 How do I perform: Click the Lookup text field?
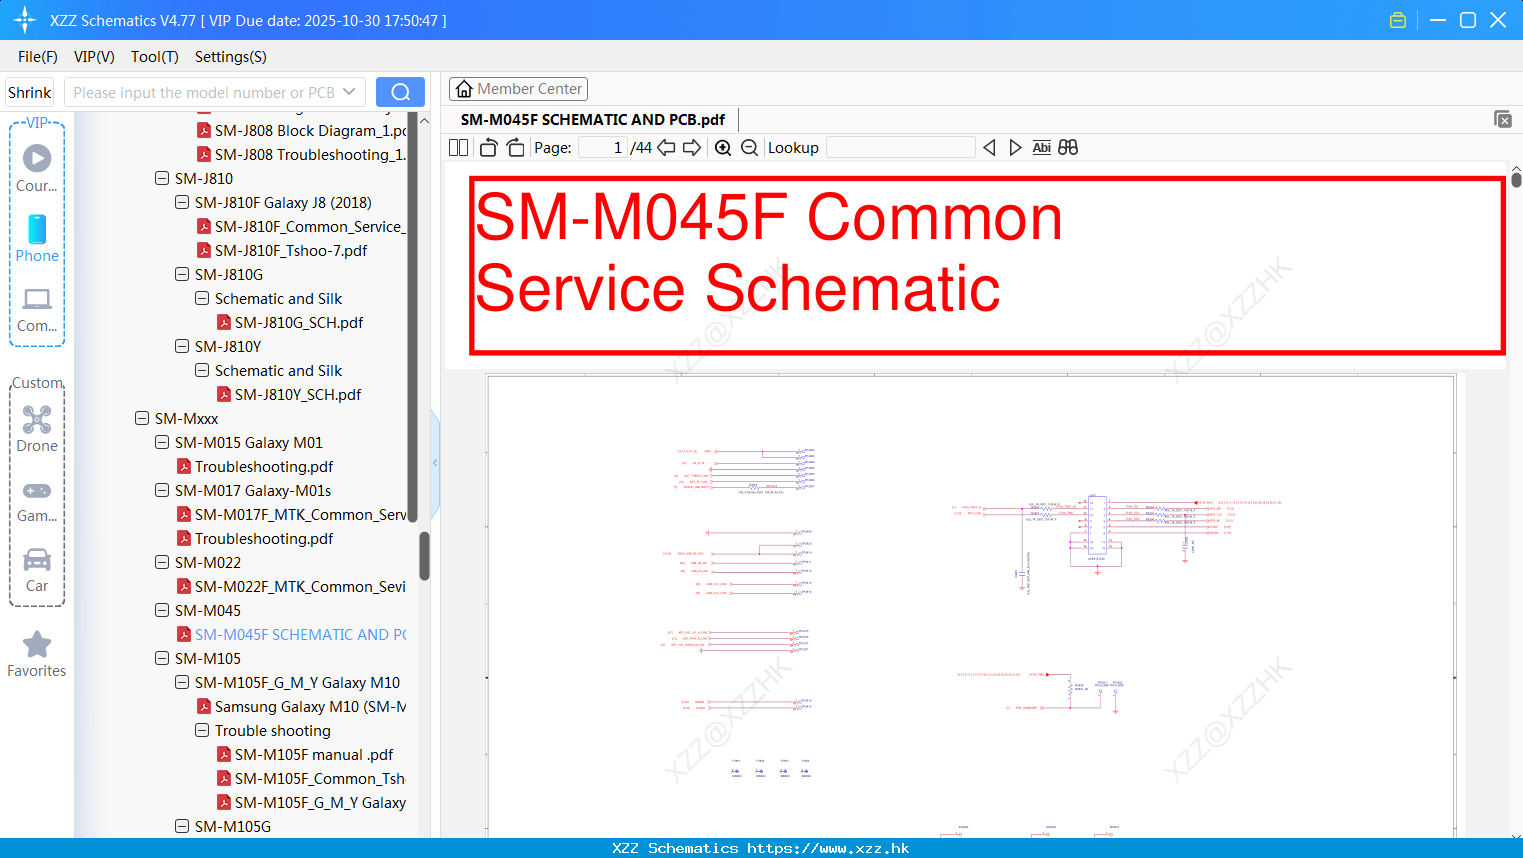(x=900, y=148)
